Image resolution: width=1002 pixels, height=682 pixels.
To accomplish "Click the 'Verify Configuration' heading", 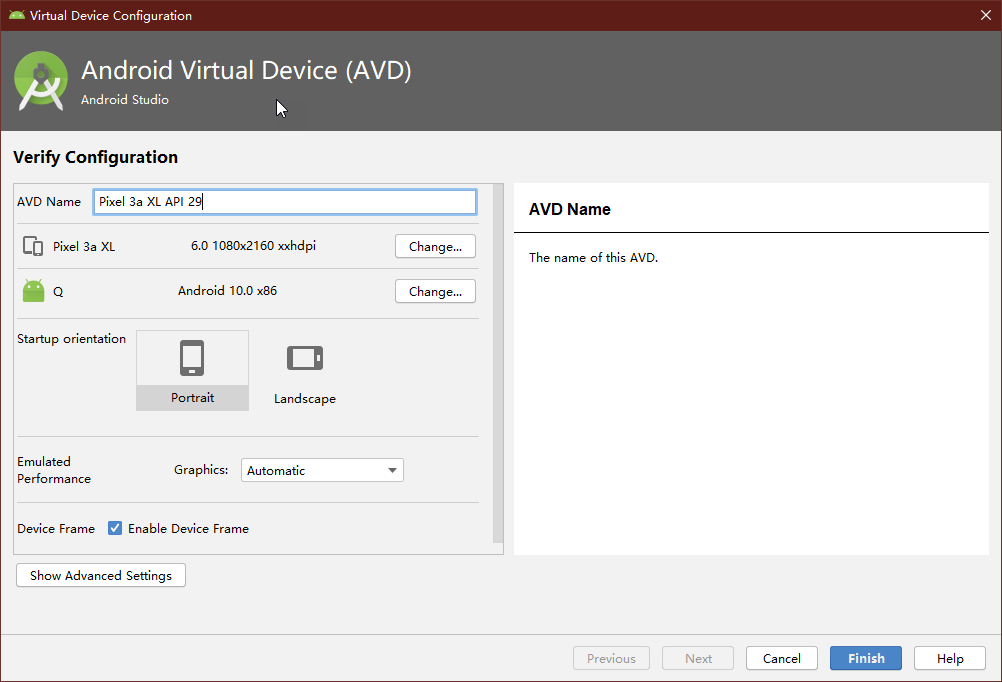I will pyautogui.click(x=96, y=157).
